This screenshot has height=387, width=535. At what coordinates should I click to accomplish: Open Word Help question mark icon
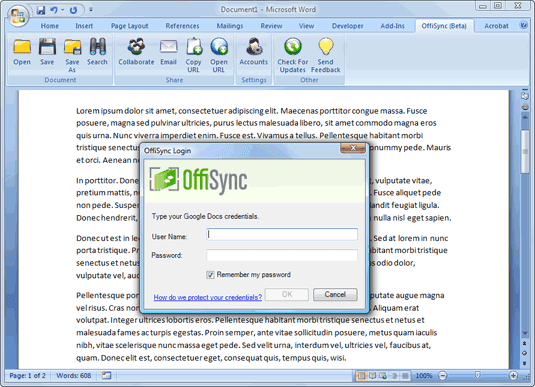[523, 25]
